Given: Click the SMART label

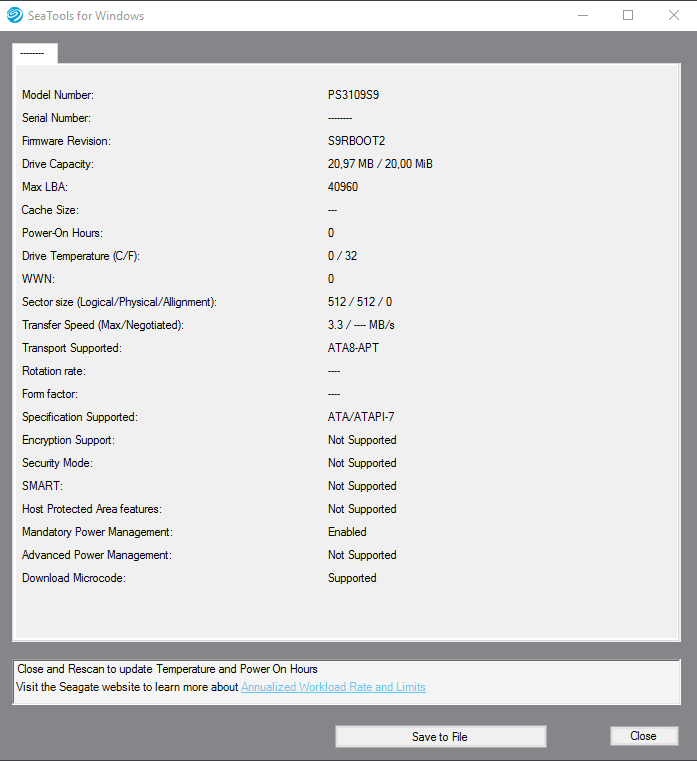Looking at the screenshot, I should pyautogui.click(x=42, y=486).
